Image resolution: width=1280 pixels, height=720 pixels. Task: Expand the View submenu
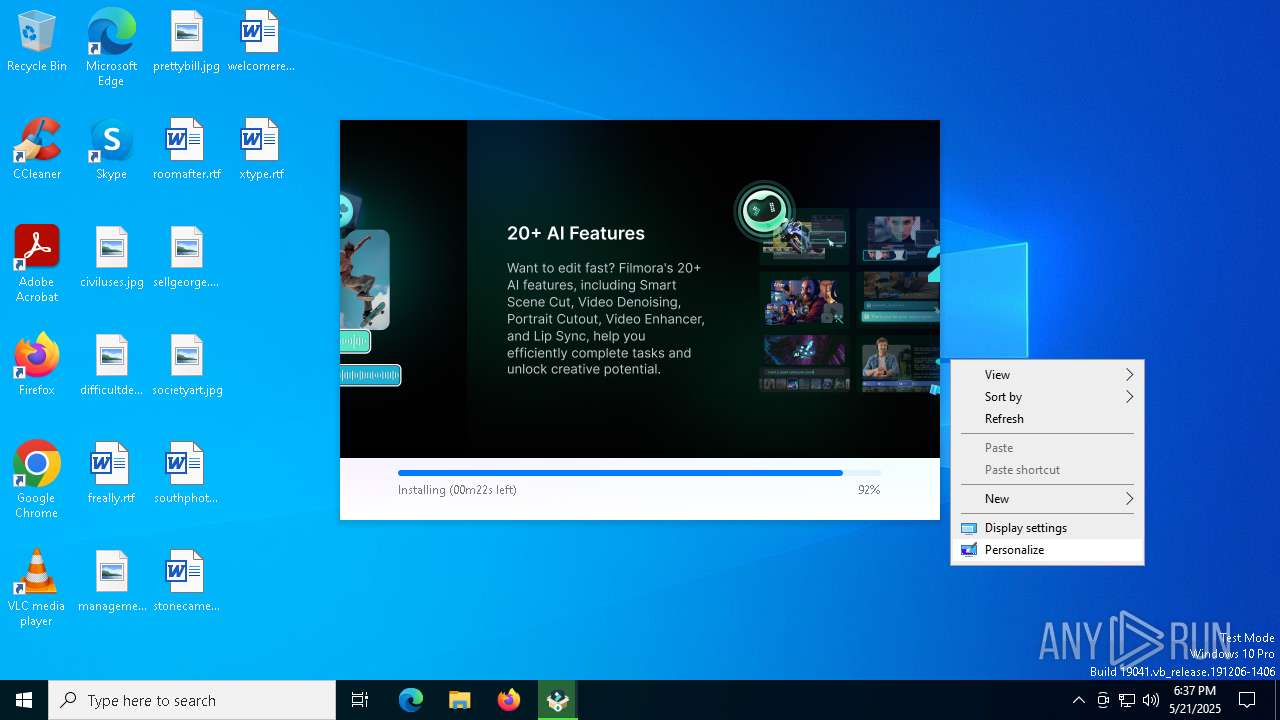click(1047, 375)
